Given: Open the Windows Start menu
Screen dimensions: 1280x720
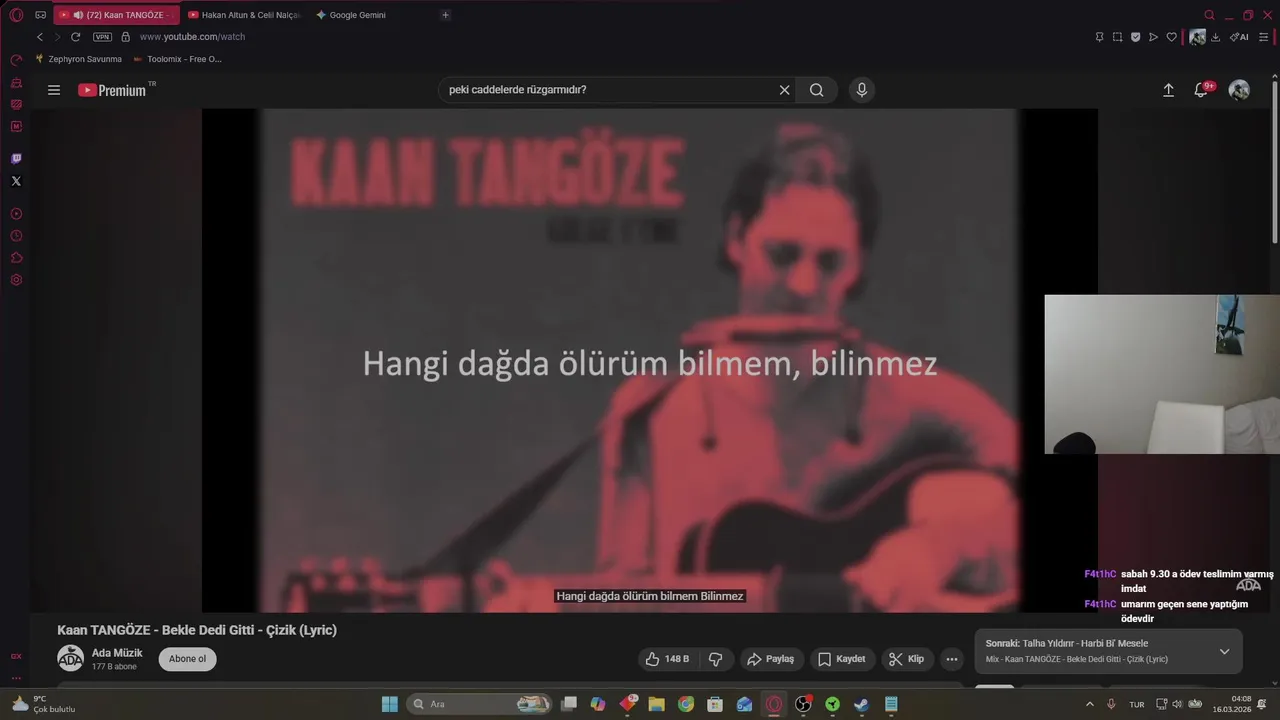Looking at the screenshot, I should [x=390, y=704].
